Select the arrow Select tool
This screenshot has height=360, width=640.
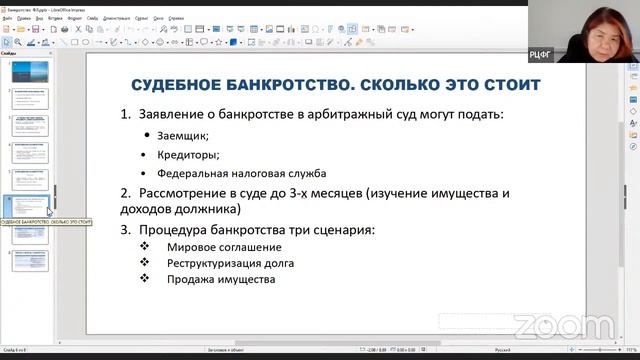click(6, 42)
